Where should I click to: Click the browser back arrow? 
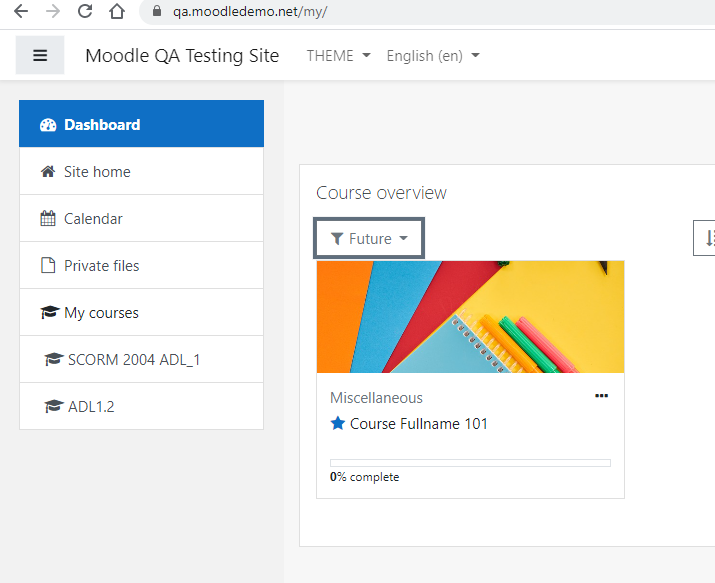pyautogui.click(x=21, y=11)
